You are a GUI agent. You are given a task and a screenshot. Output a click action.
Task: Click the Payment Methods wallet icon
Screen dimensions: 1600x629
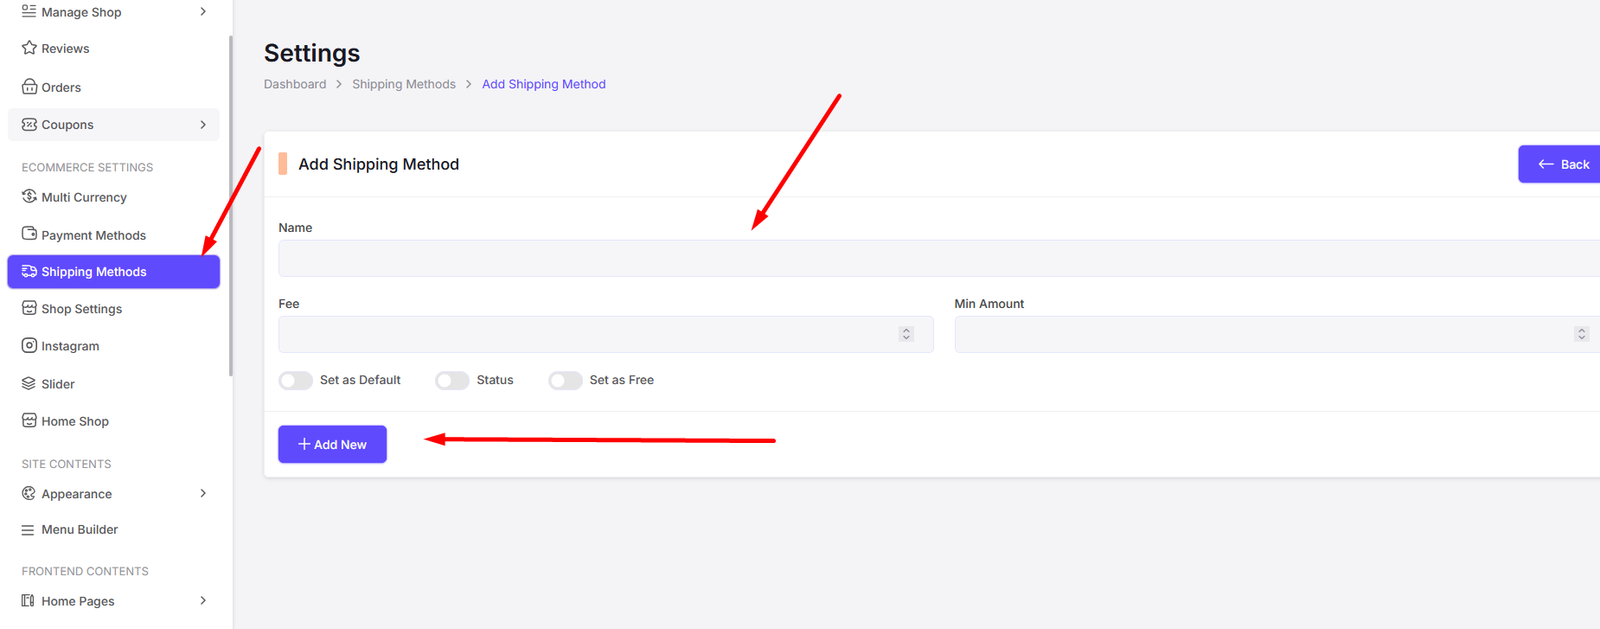[29, 234]
